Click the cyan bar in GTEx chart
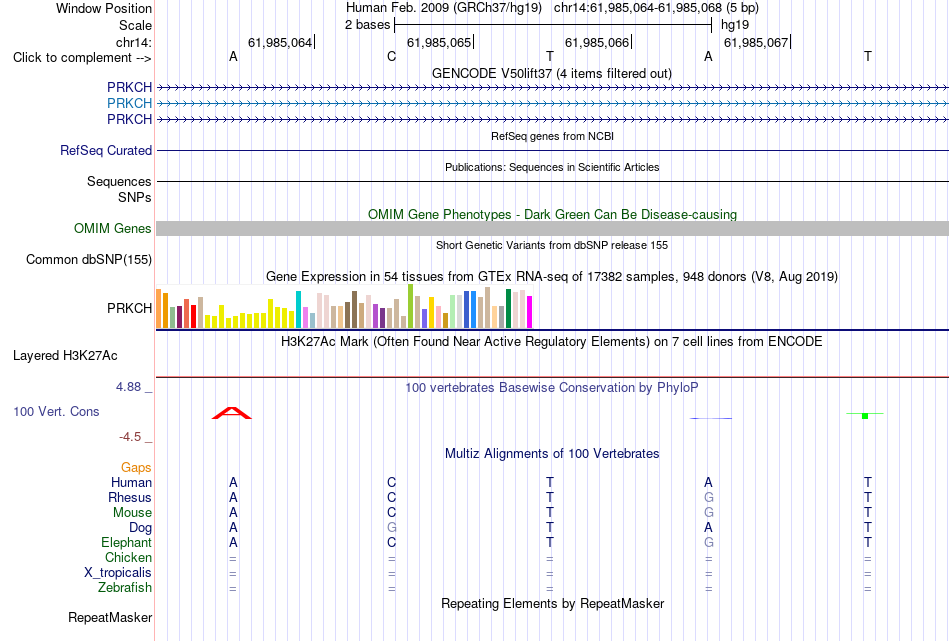950x641 pixels. [x=298, y=310]
